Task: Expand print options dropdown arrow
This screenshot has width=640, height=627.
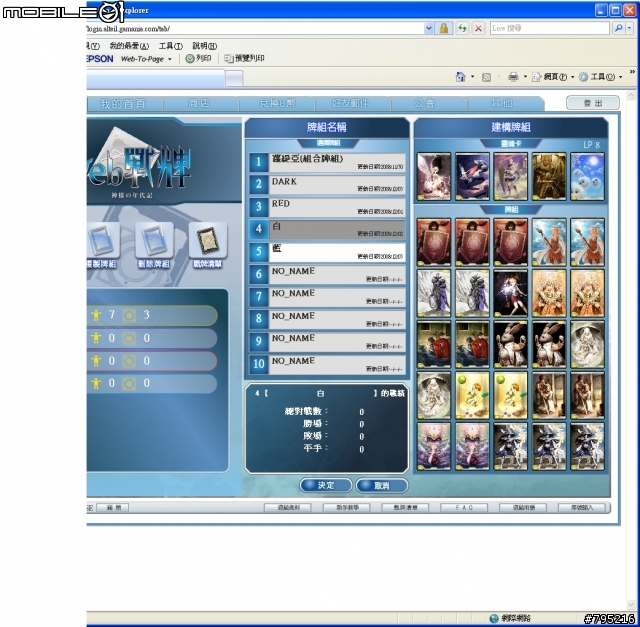Action: click(x=525, y=77)
